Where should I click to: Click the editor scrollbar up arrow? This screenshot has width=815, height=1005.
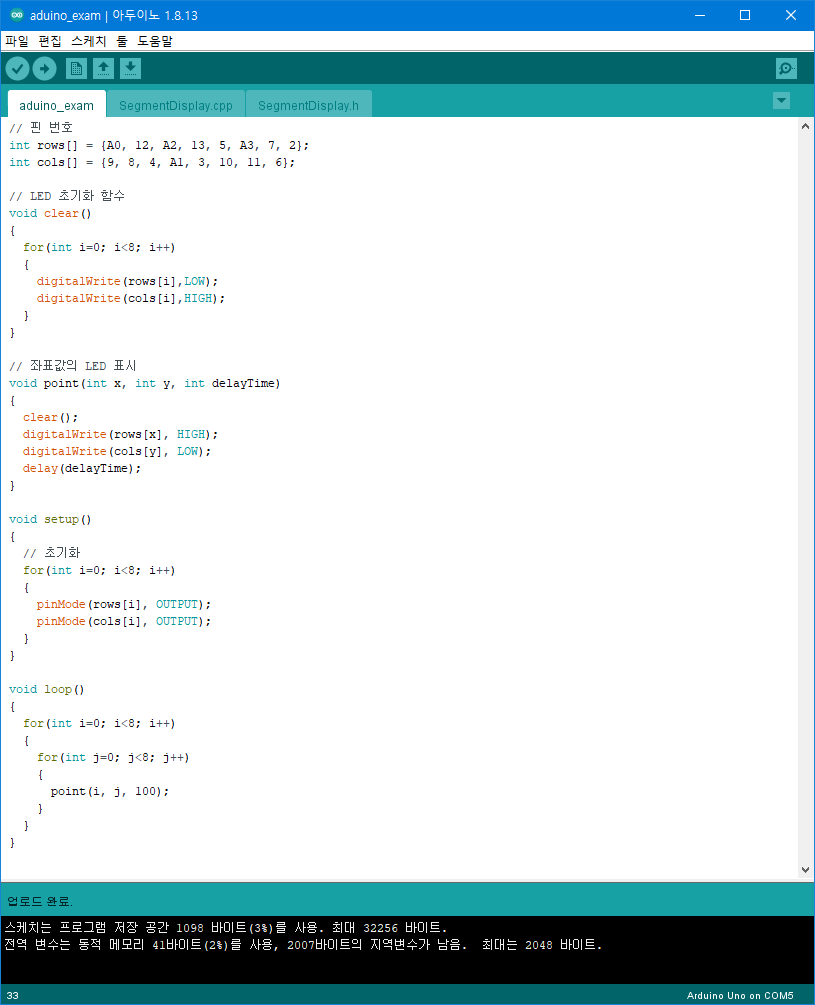[x=805, y=126]
